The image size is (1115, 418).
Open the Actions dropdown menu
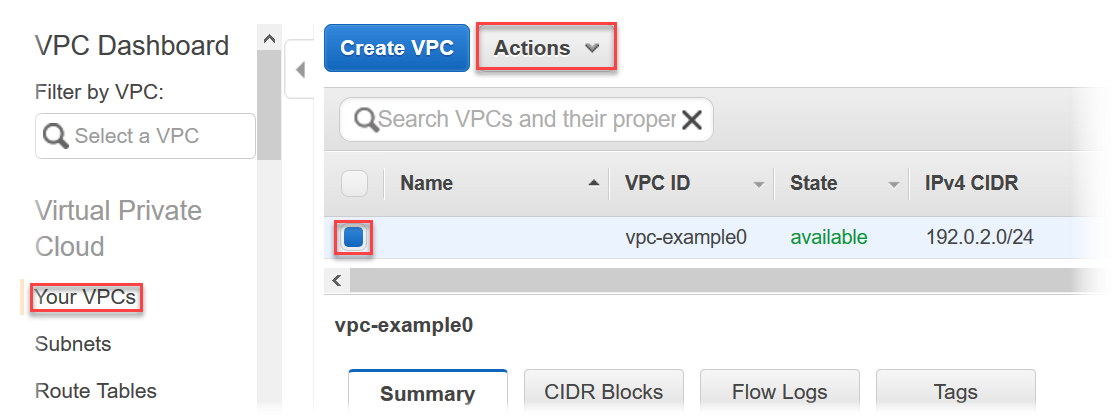545,48
